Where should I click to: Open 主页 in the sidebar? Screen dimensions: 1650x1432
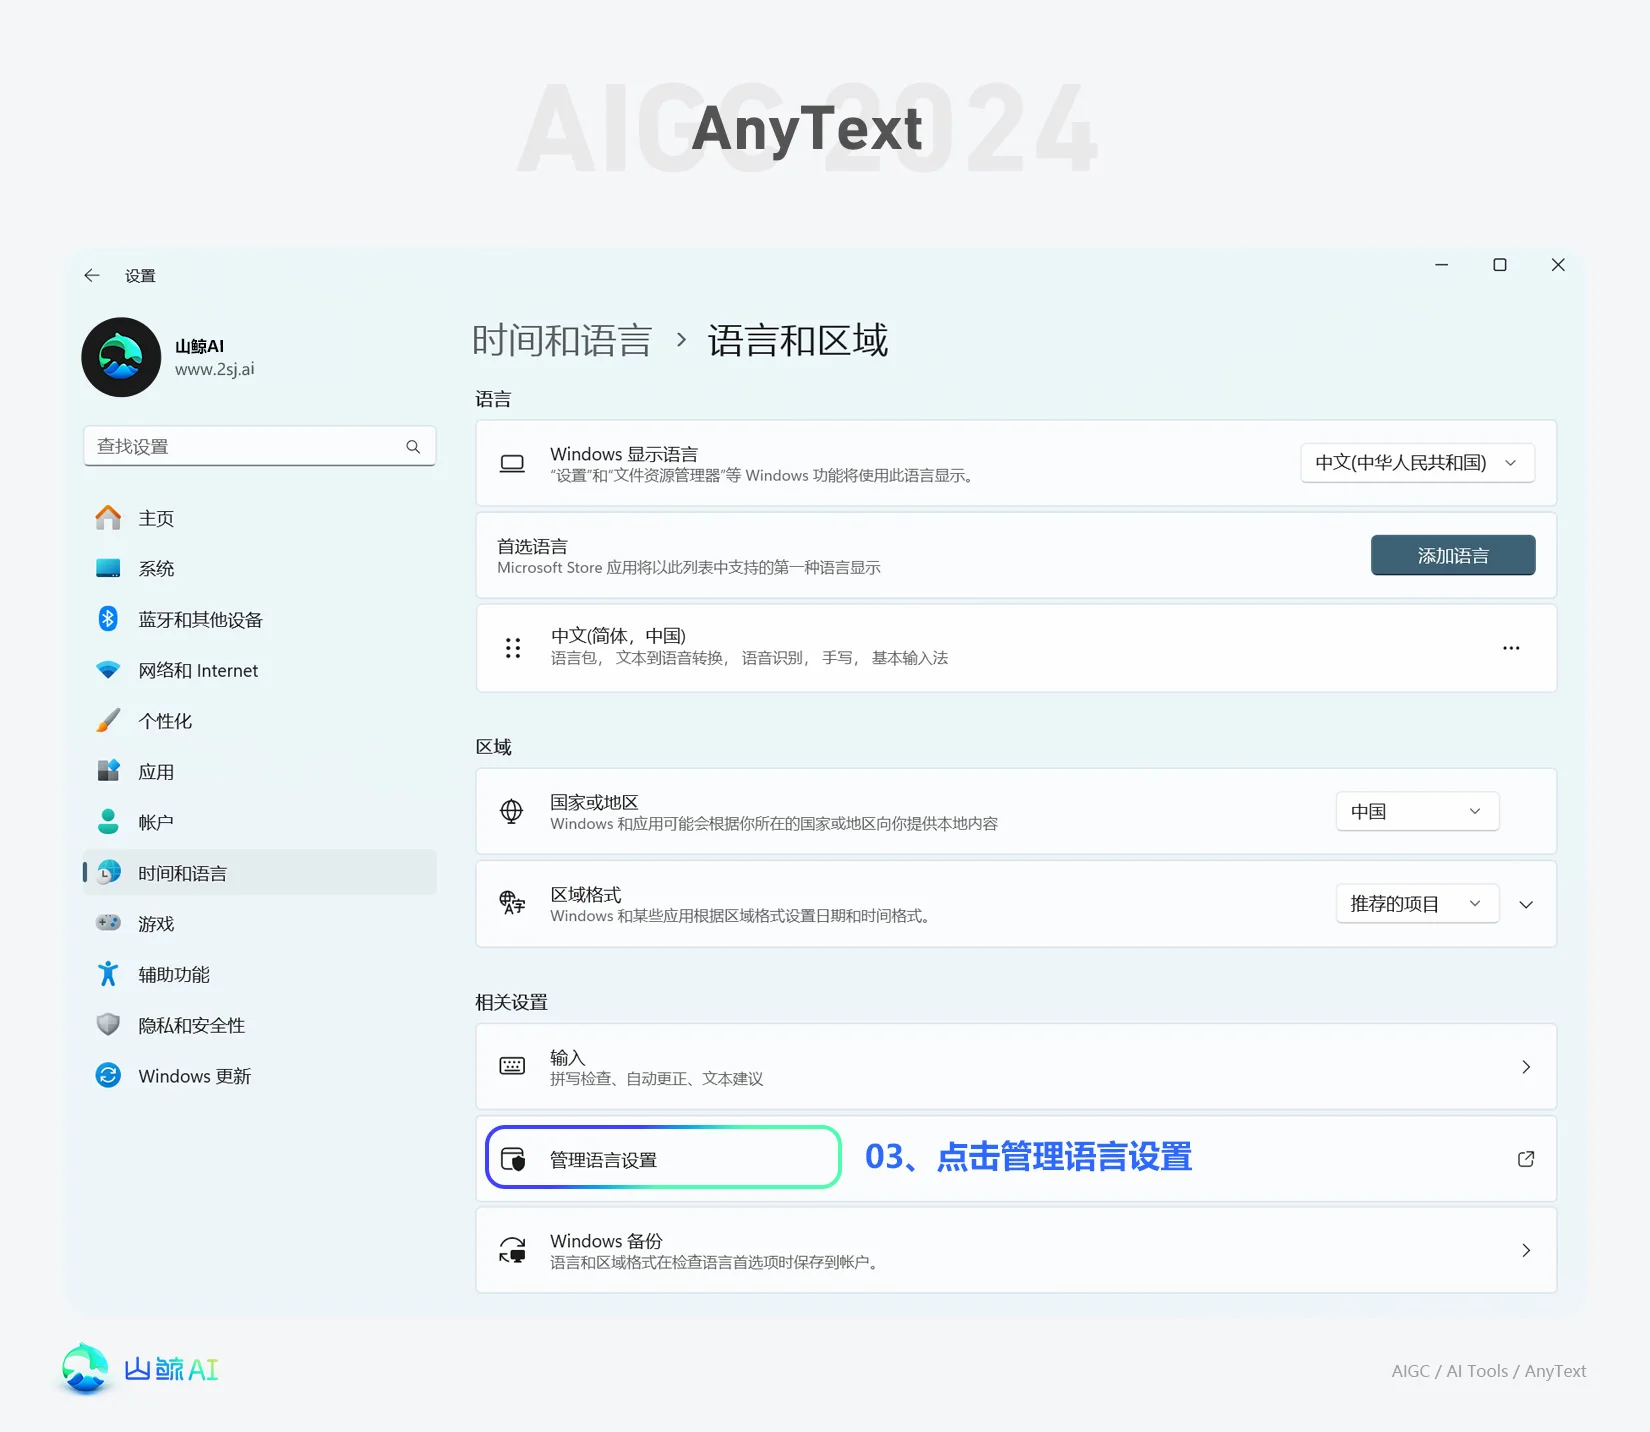[x=259, y=518]
